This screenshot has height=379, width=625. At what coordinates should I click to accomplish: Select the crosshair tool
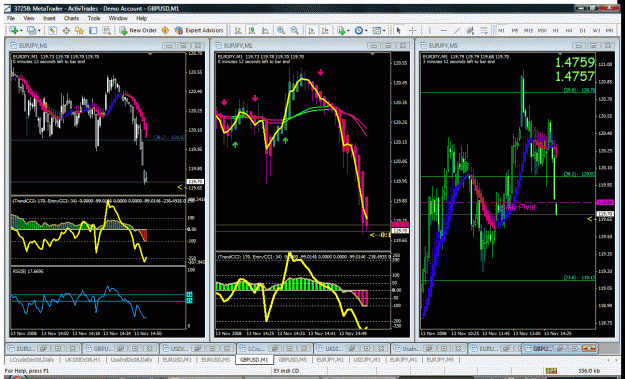pyautogui.click(x=413, y=30)
